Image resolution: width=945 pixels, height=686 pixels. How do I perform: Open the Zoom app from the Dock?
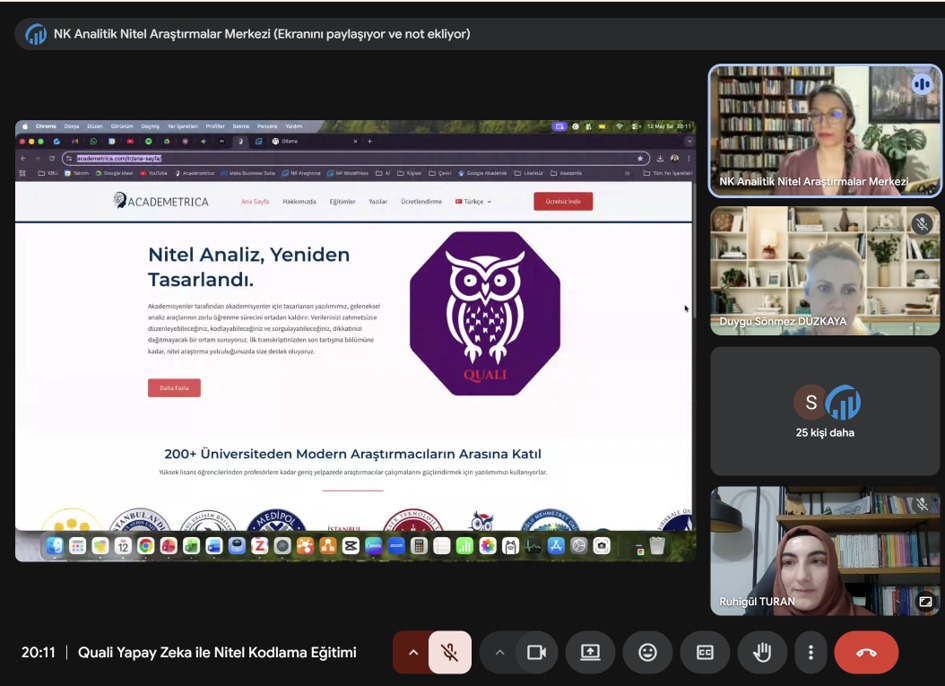click(x=397, y=546)
